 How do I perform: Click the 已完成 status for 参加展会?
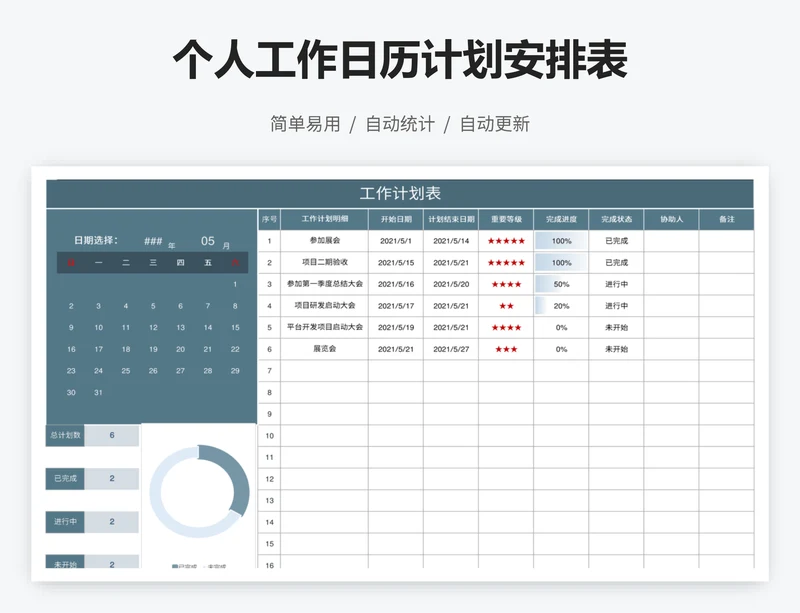tap(616, 241)
